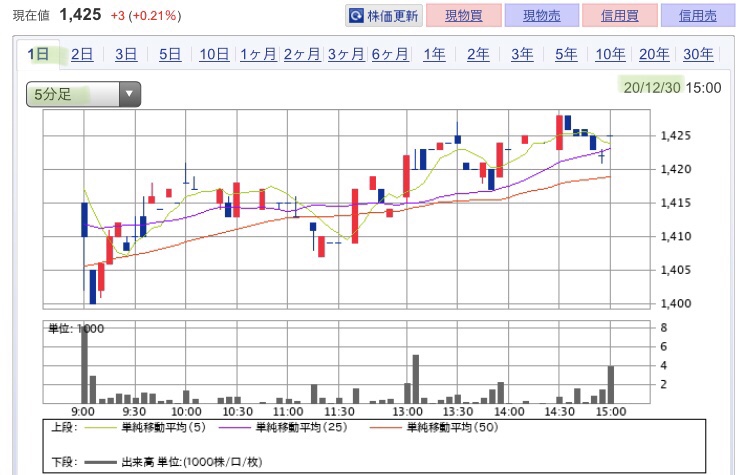View the 10年 chart period
This screenshot has width=749, height=475.
pos(610,54)
